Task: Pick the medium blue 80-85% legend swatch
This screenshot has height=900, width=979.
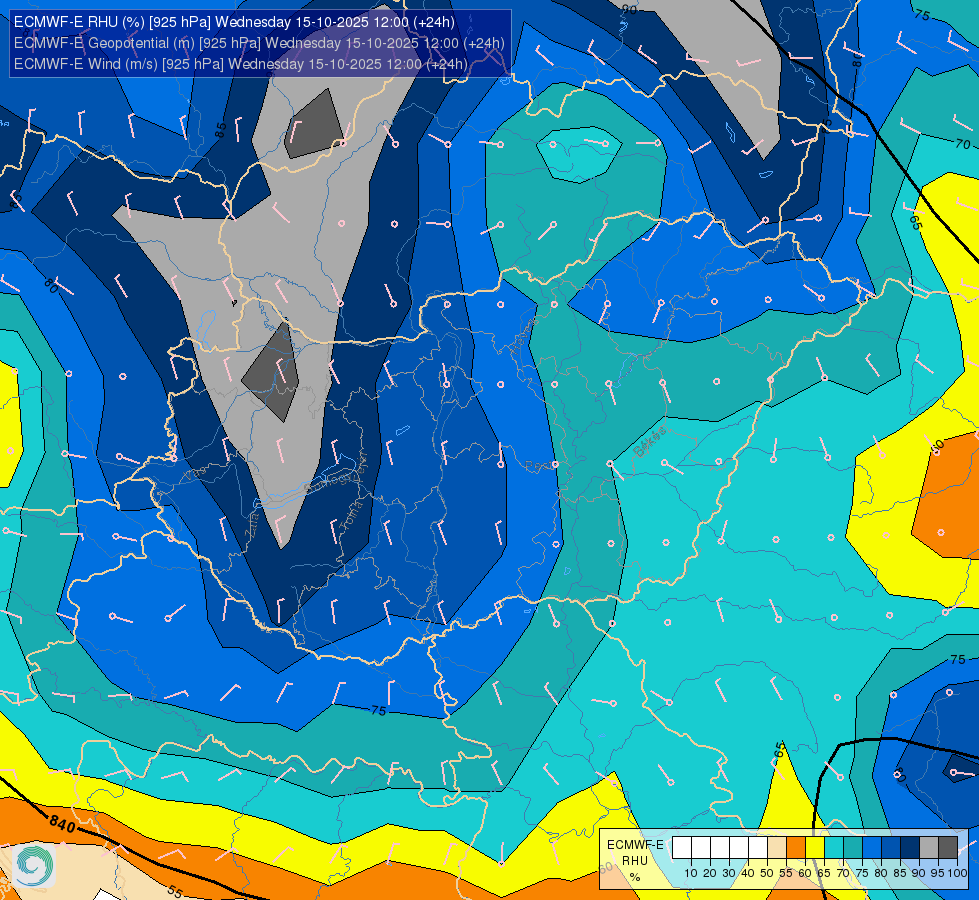Action: (x=891, y=848)
